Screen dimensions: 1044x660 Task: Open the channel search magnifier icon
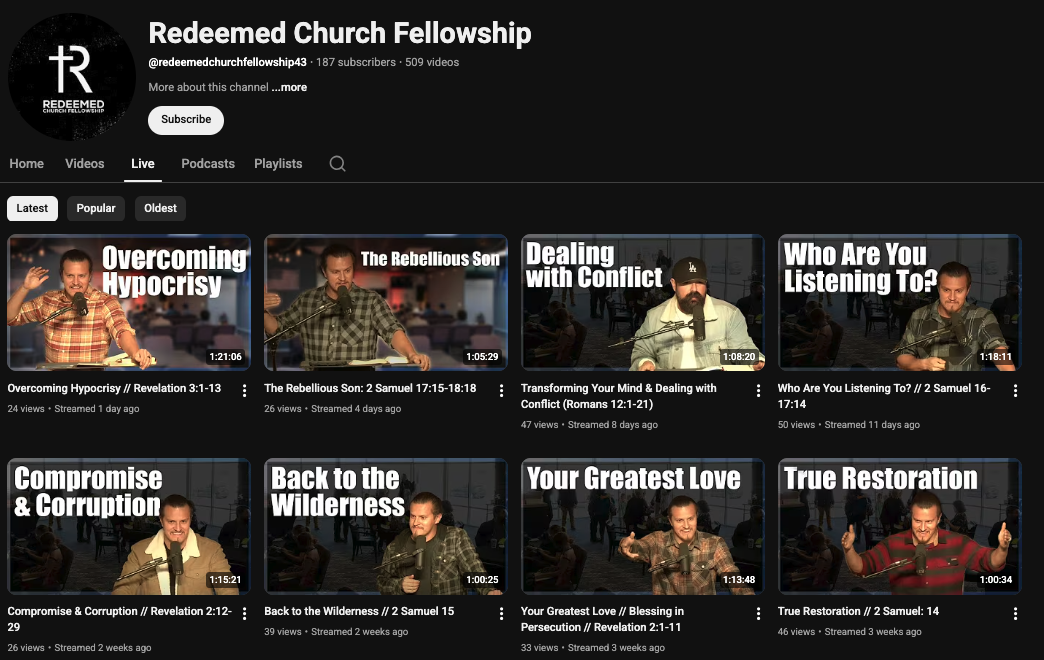[x=338, y=164]
